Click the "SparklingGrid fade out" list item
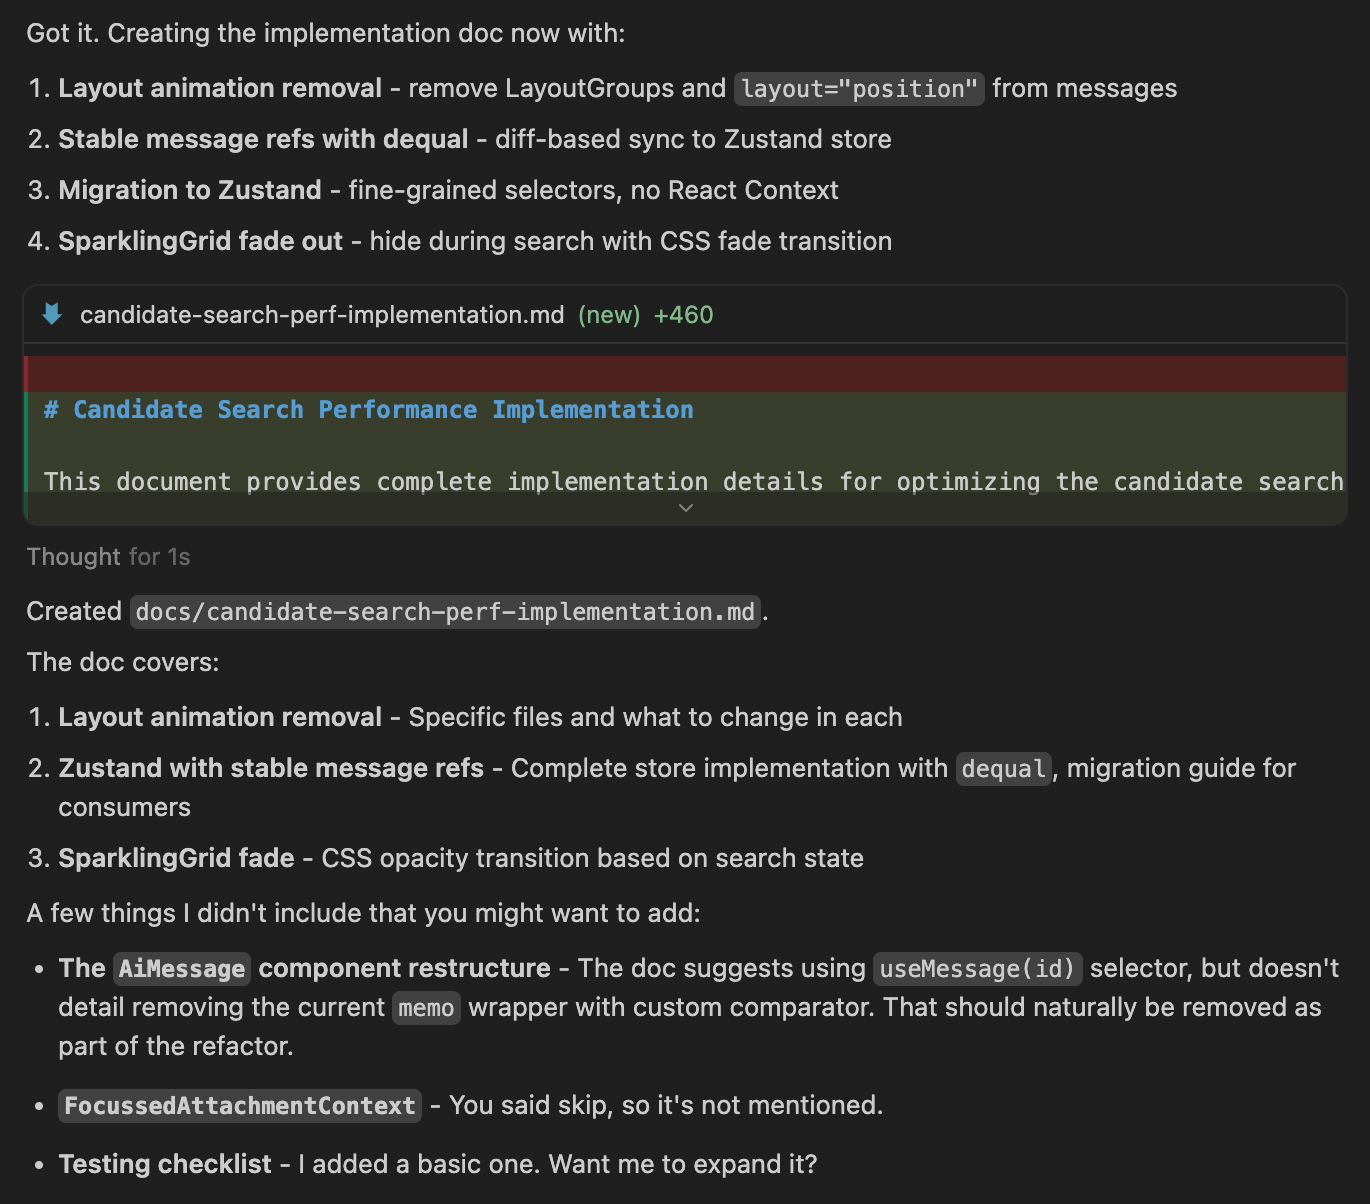 click(x=200, y=241)
